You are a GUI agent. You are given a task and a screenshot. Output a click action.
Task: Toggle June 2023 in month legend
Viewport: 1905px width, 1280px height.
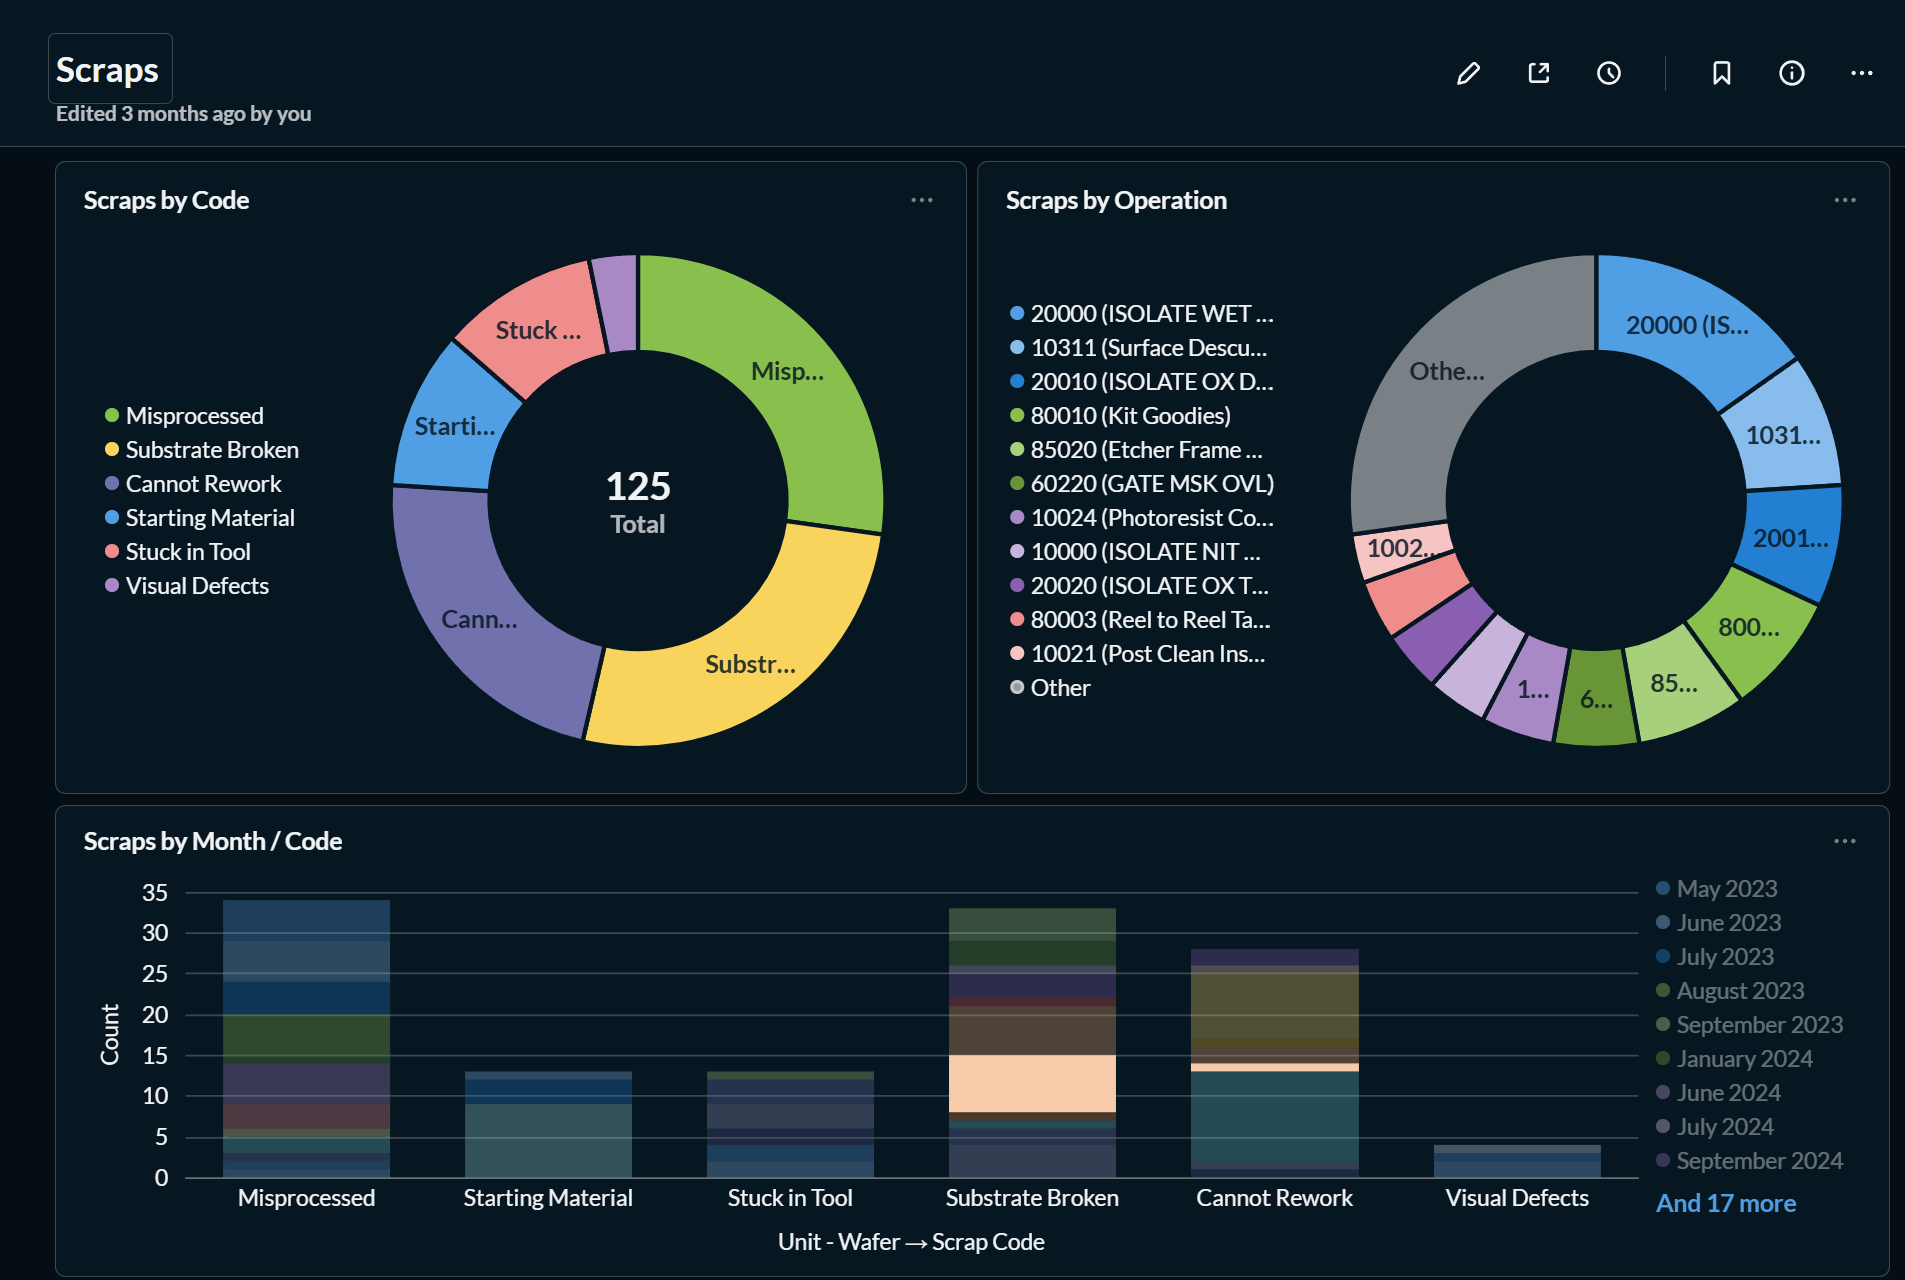(1719, 922)
